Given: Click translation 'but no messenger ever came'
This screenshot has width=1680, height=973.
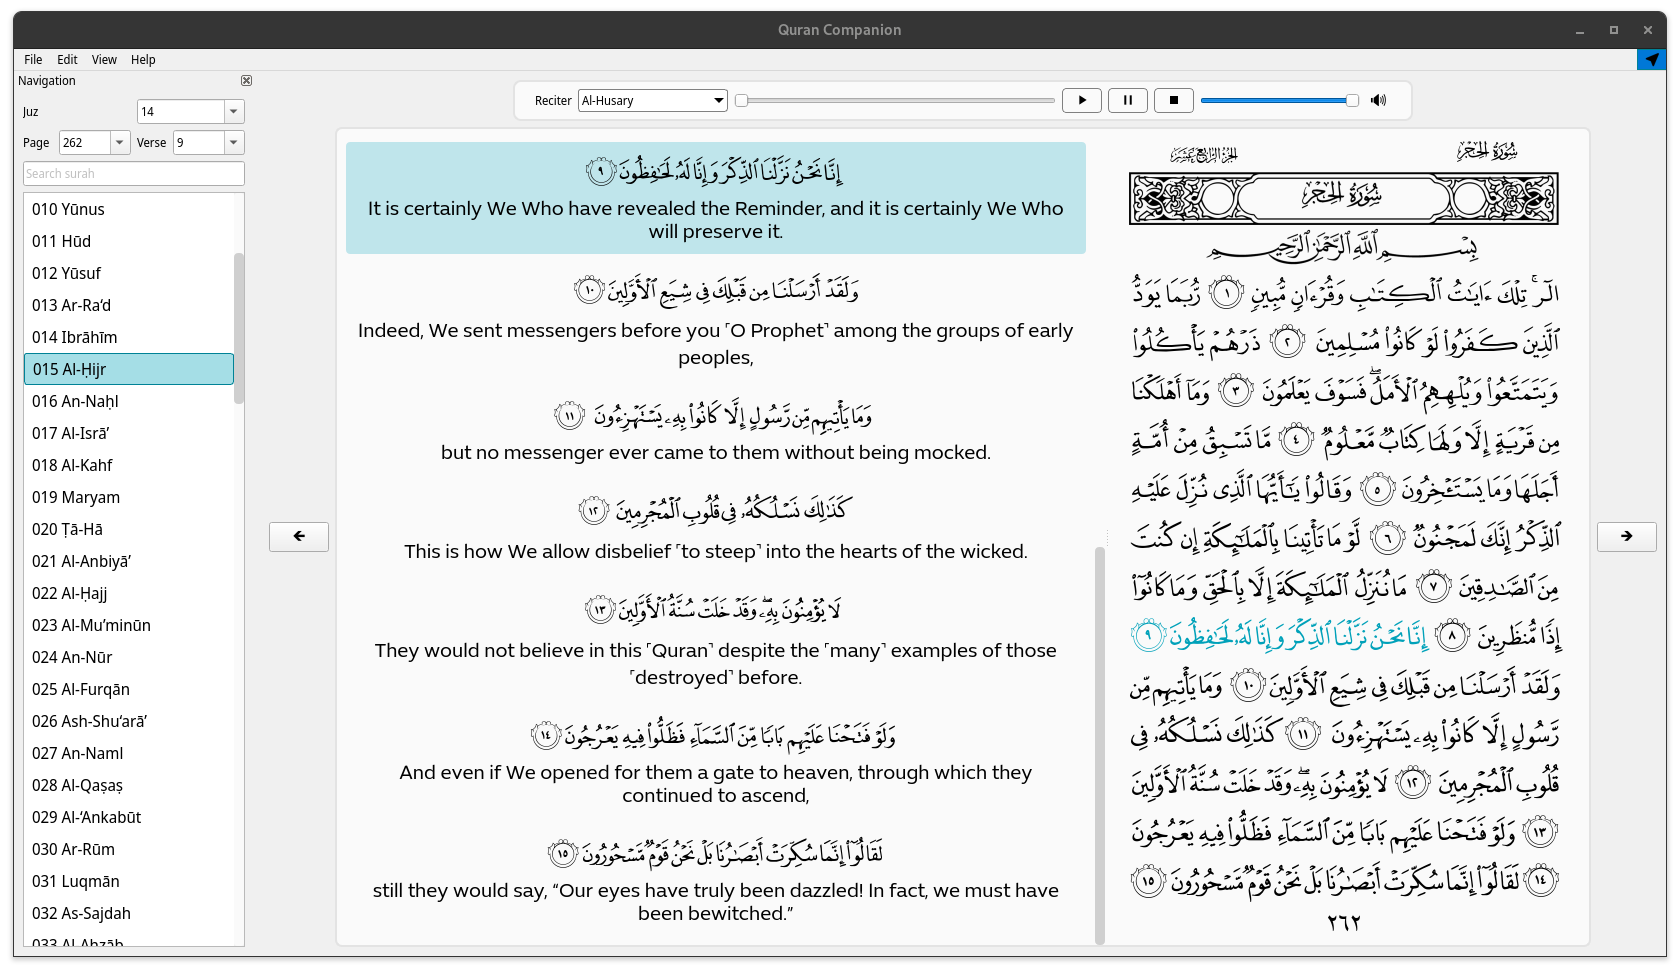Looking at the screenshot, I should tap(716, 452).
